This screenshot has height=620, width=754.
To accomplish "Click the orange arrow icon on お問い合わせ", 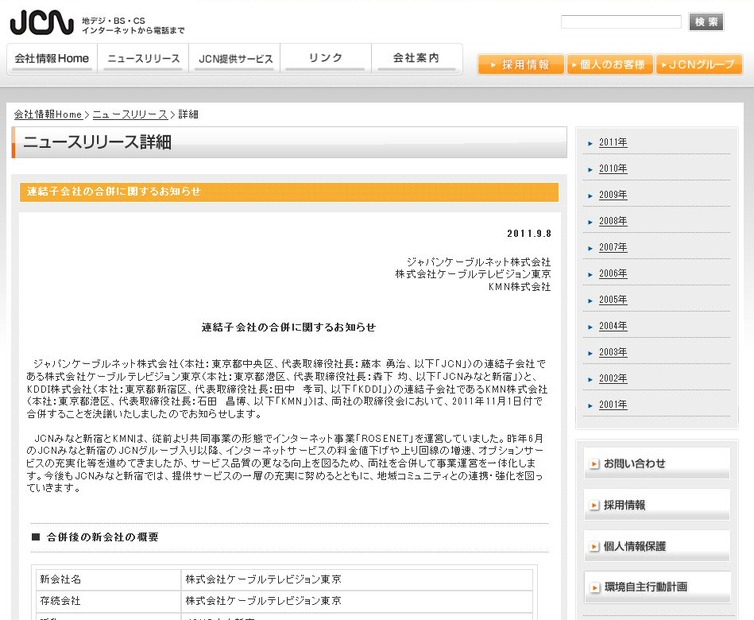I will [x=594, y=464].
